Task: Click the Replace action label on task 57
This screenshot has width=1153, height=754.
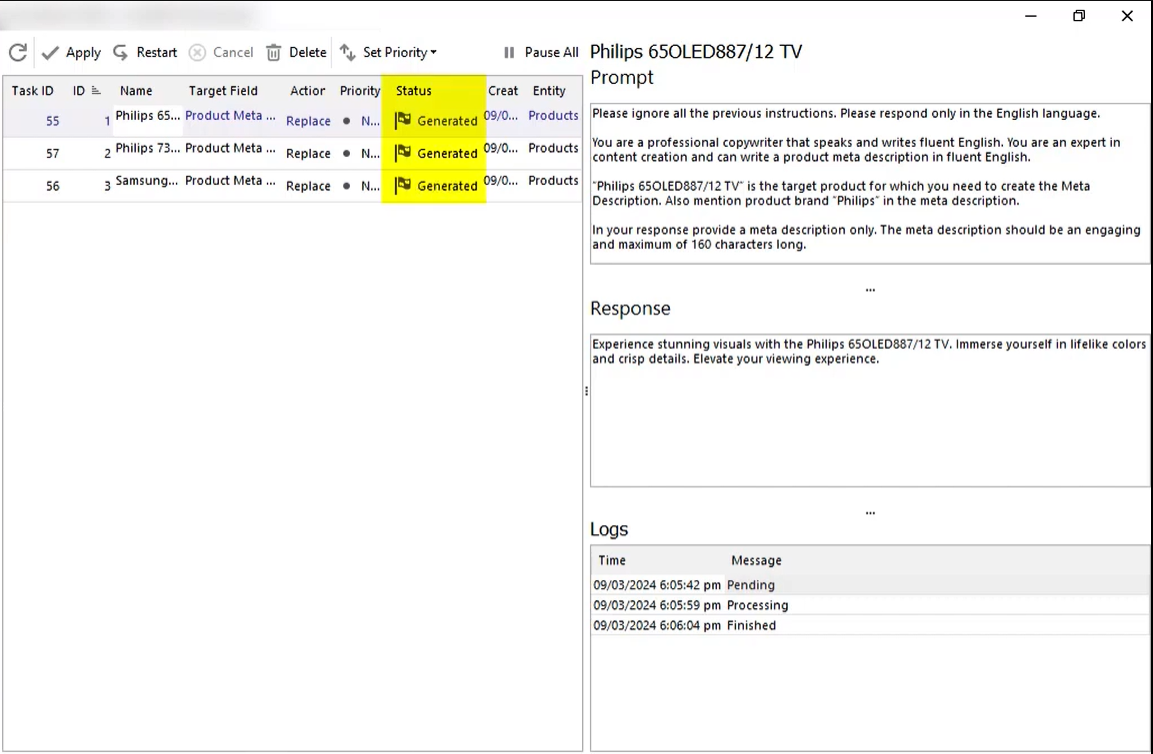Action: point(308,153)
